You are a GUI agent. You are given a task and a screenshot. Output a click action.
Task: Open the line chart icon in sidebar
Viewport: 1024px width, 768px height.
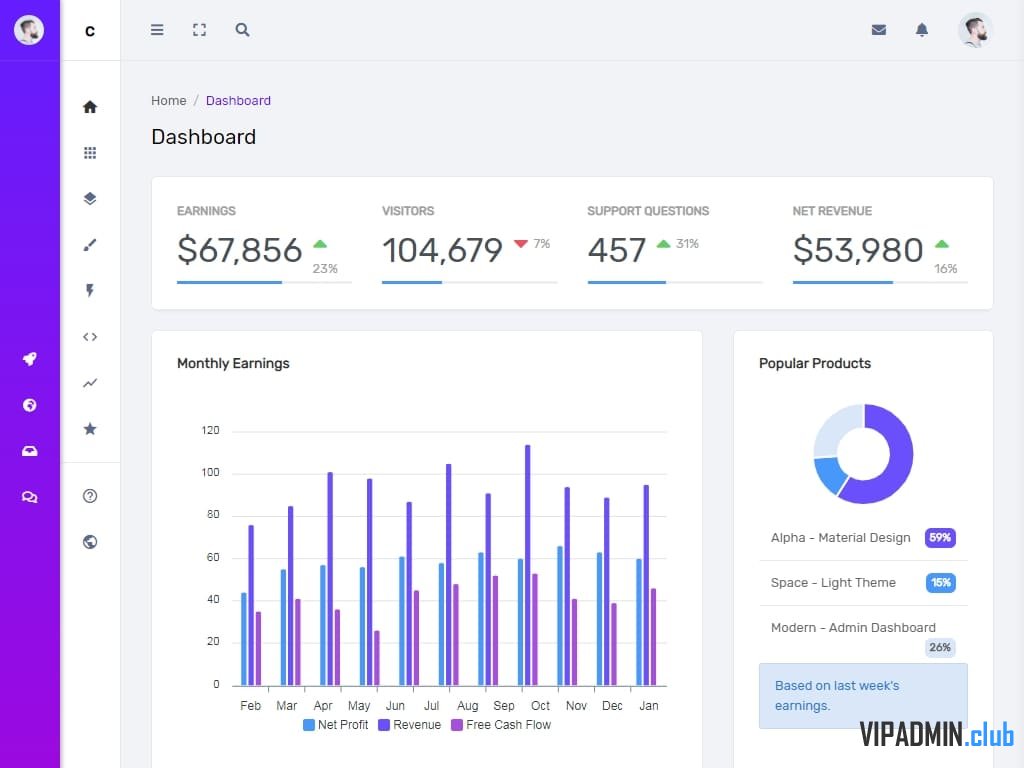[90, 383]
